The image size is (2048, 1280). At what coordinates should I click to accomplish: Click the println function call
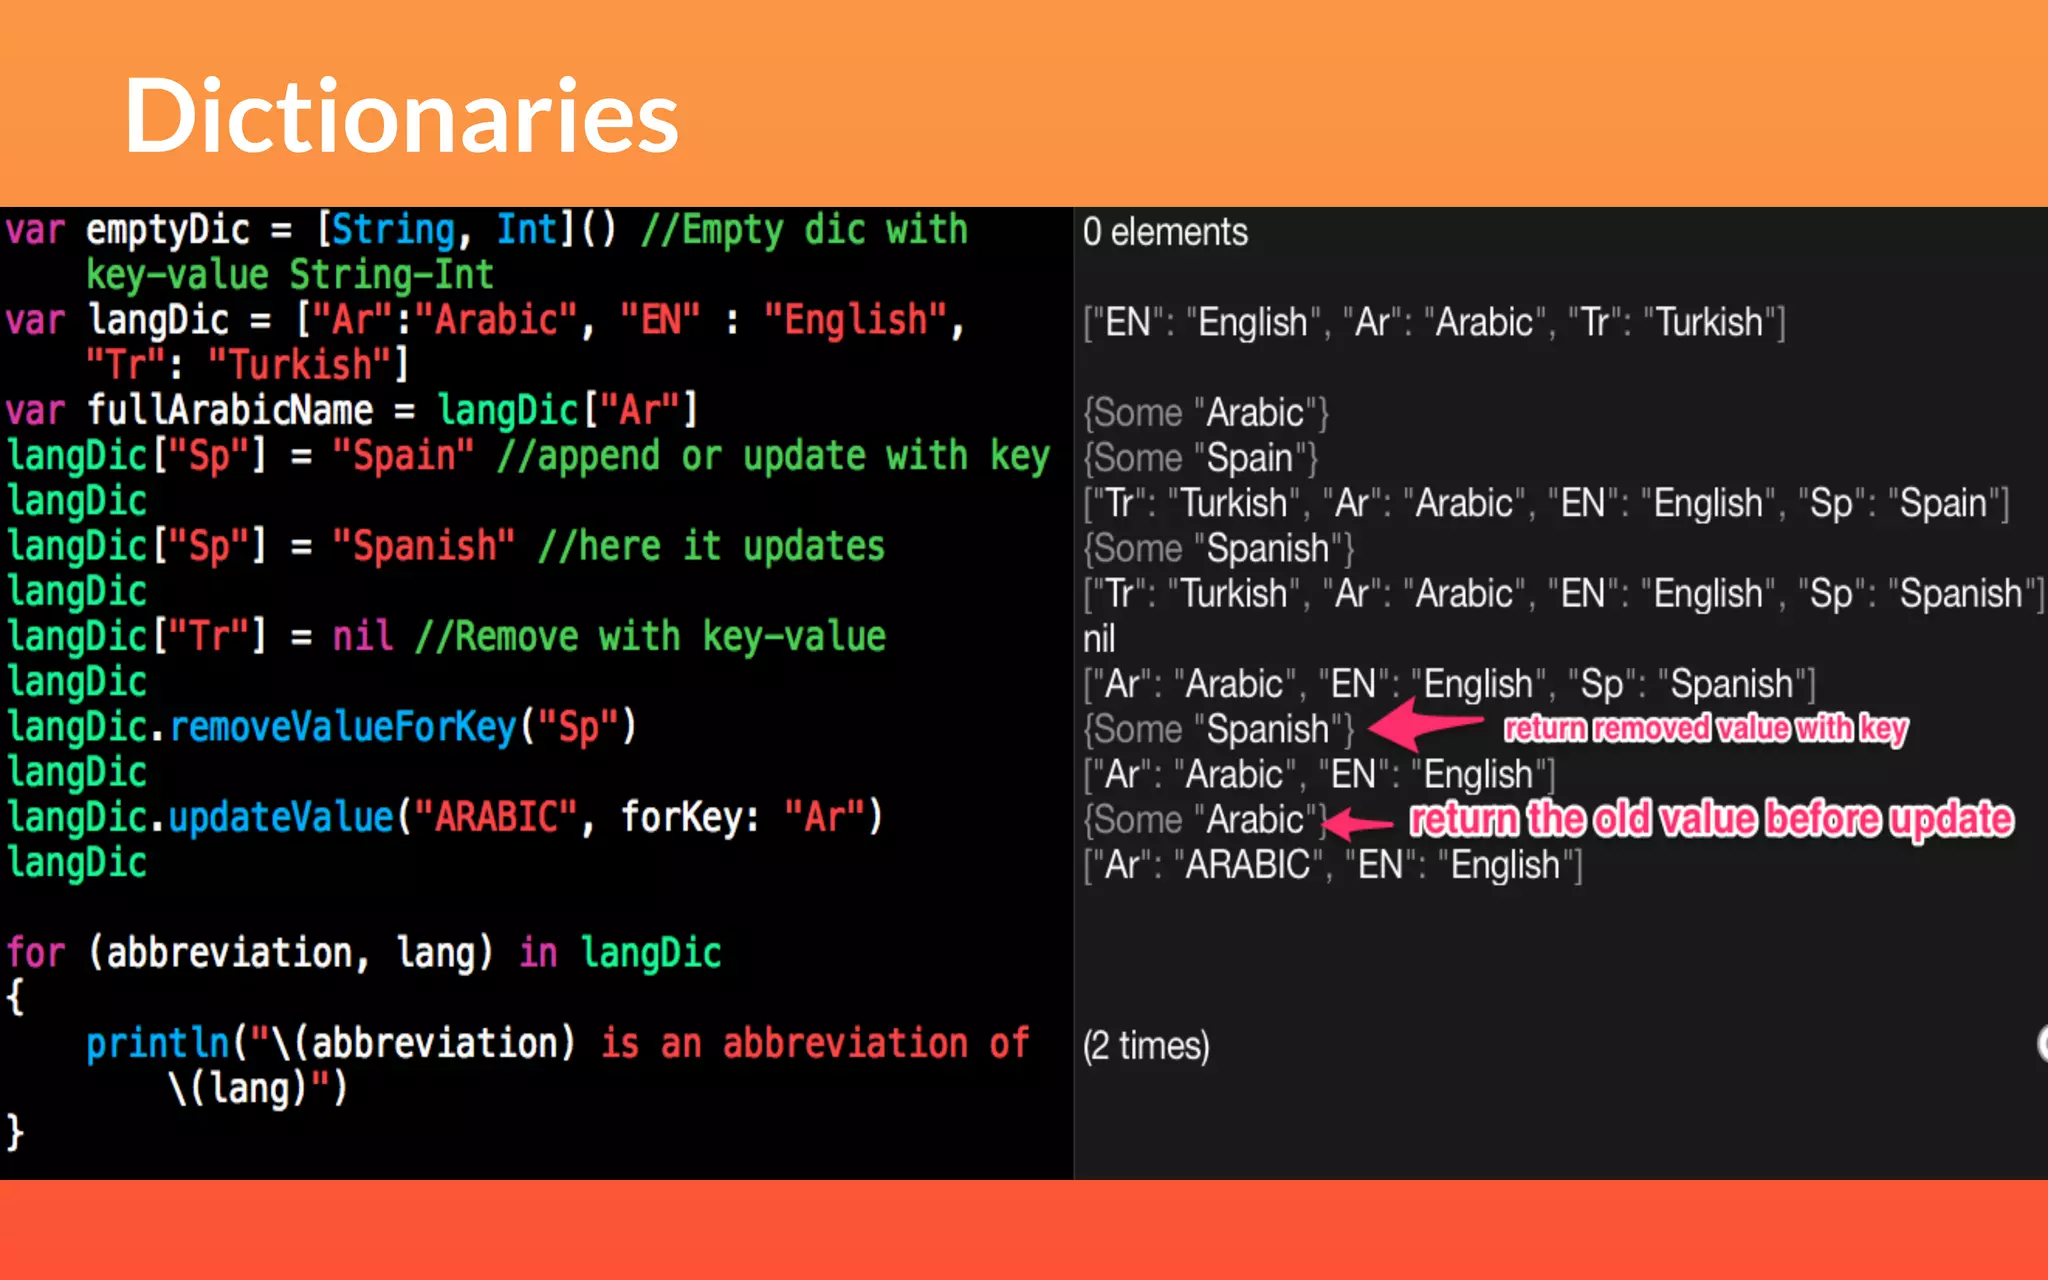157,1043
